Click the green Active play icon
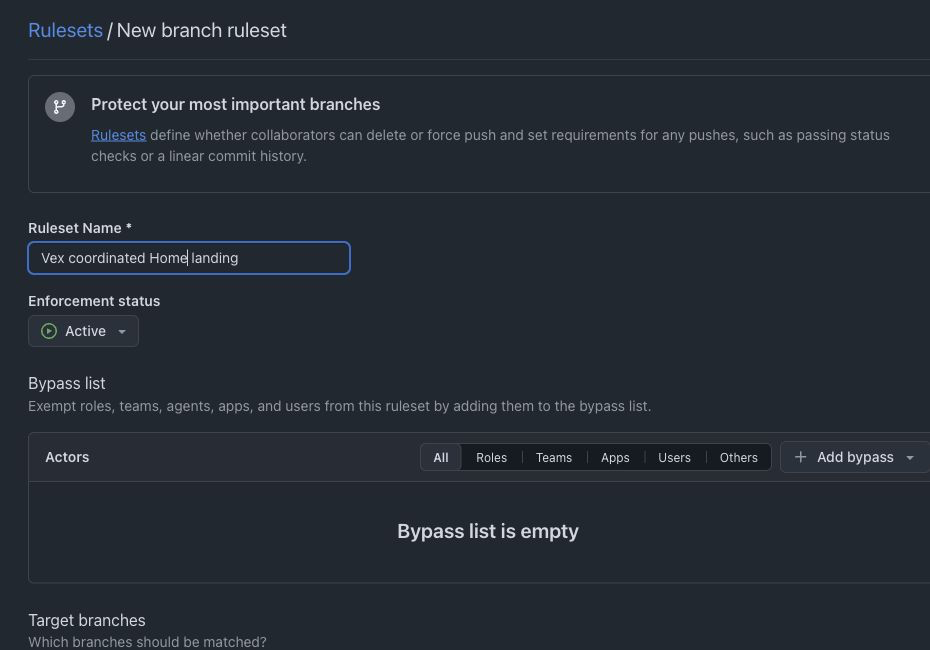 (49, 331)
